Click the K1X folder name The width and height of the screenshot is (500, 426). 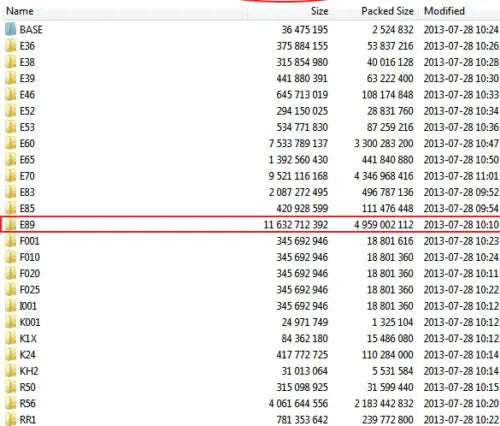[x=28, y=338]
